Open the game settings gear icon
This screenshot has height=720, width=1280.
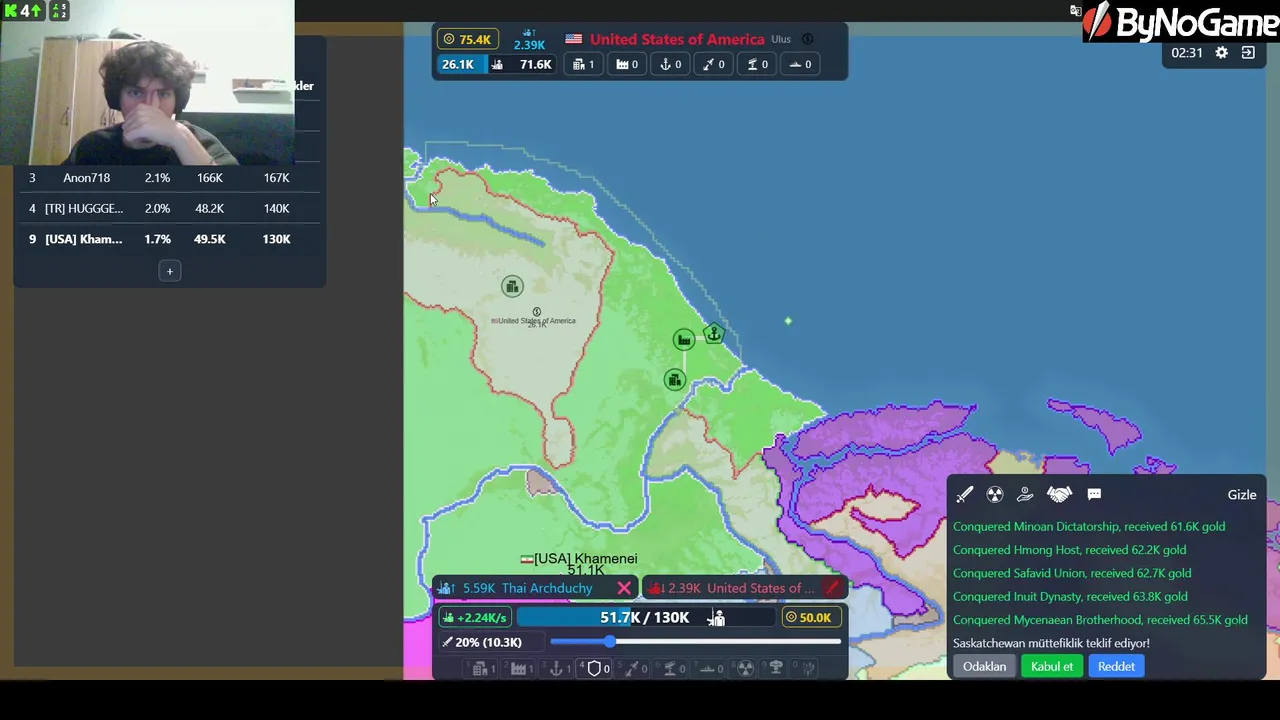(x=1222, y=53)
